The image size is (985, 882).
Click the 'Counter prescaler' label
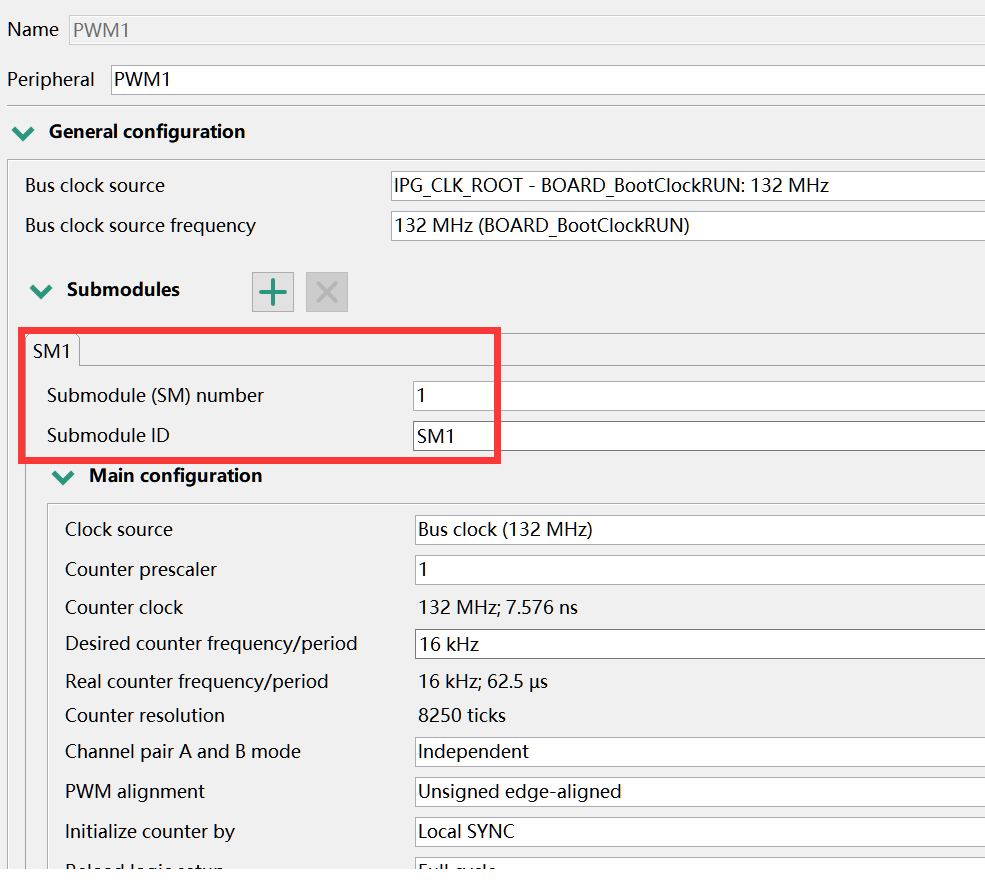point(141,570)
